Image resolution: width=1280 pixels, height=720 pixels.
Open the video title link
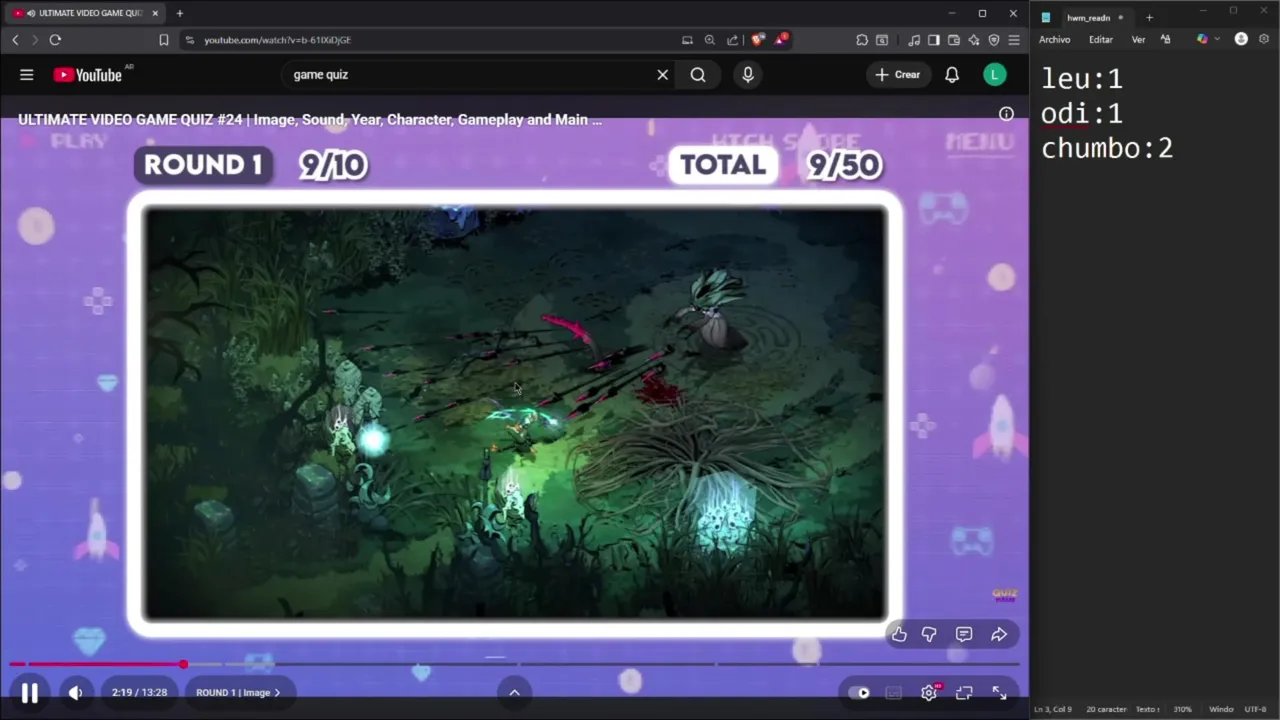click(x=310, y=119)
